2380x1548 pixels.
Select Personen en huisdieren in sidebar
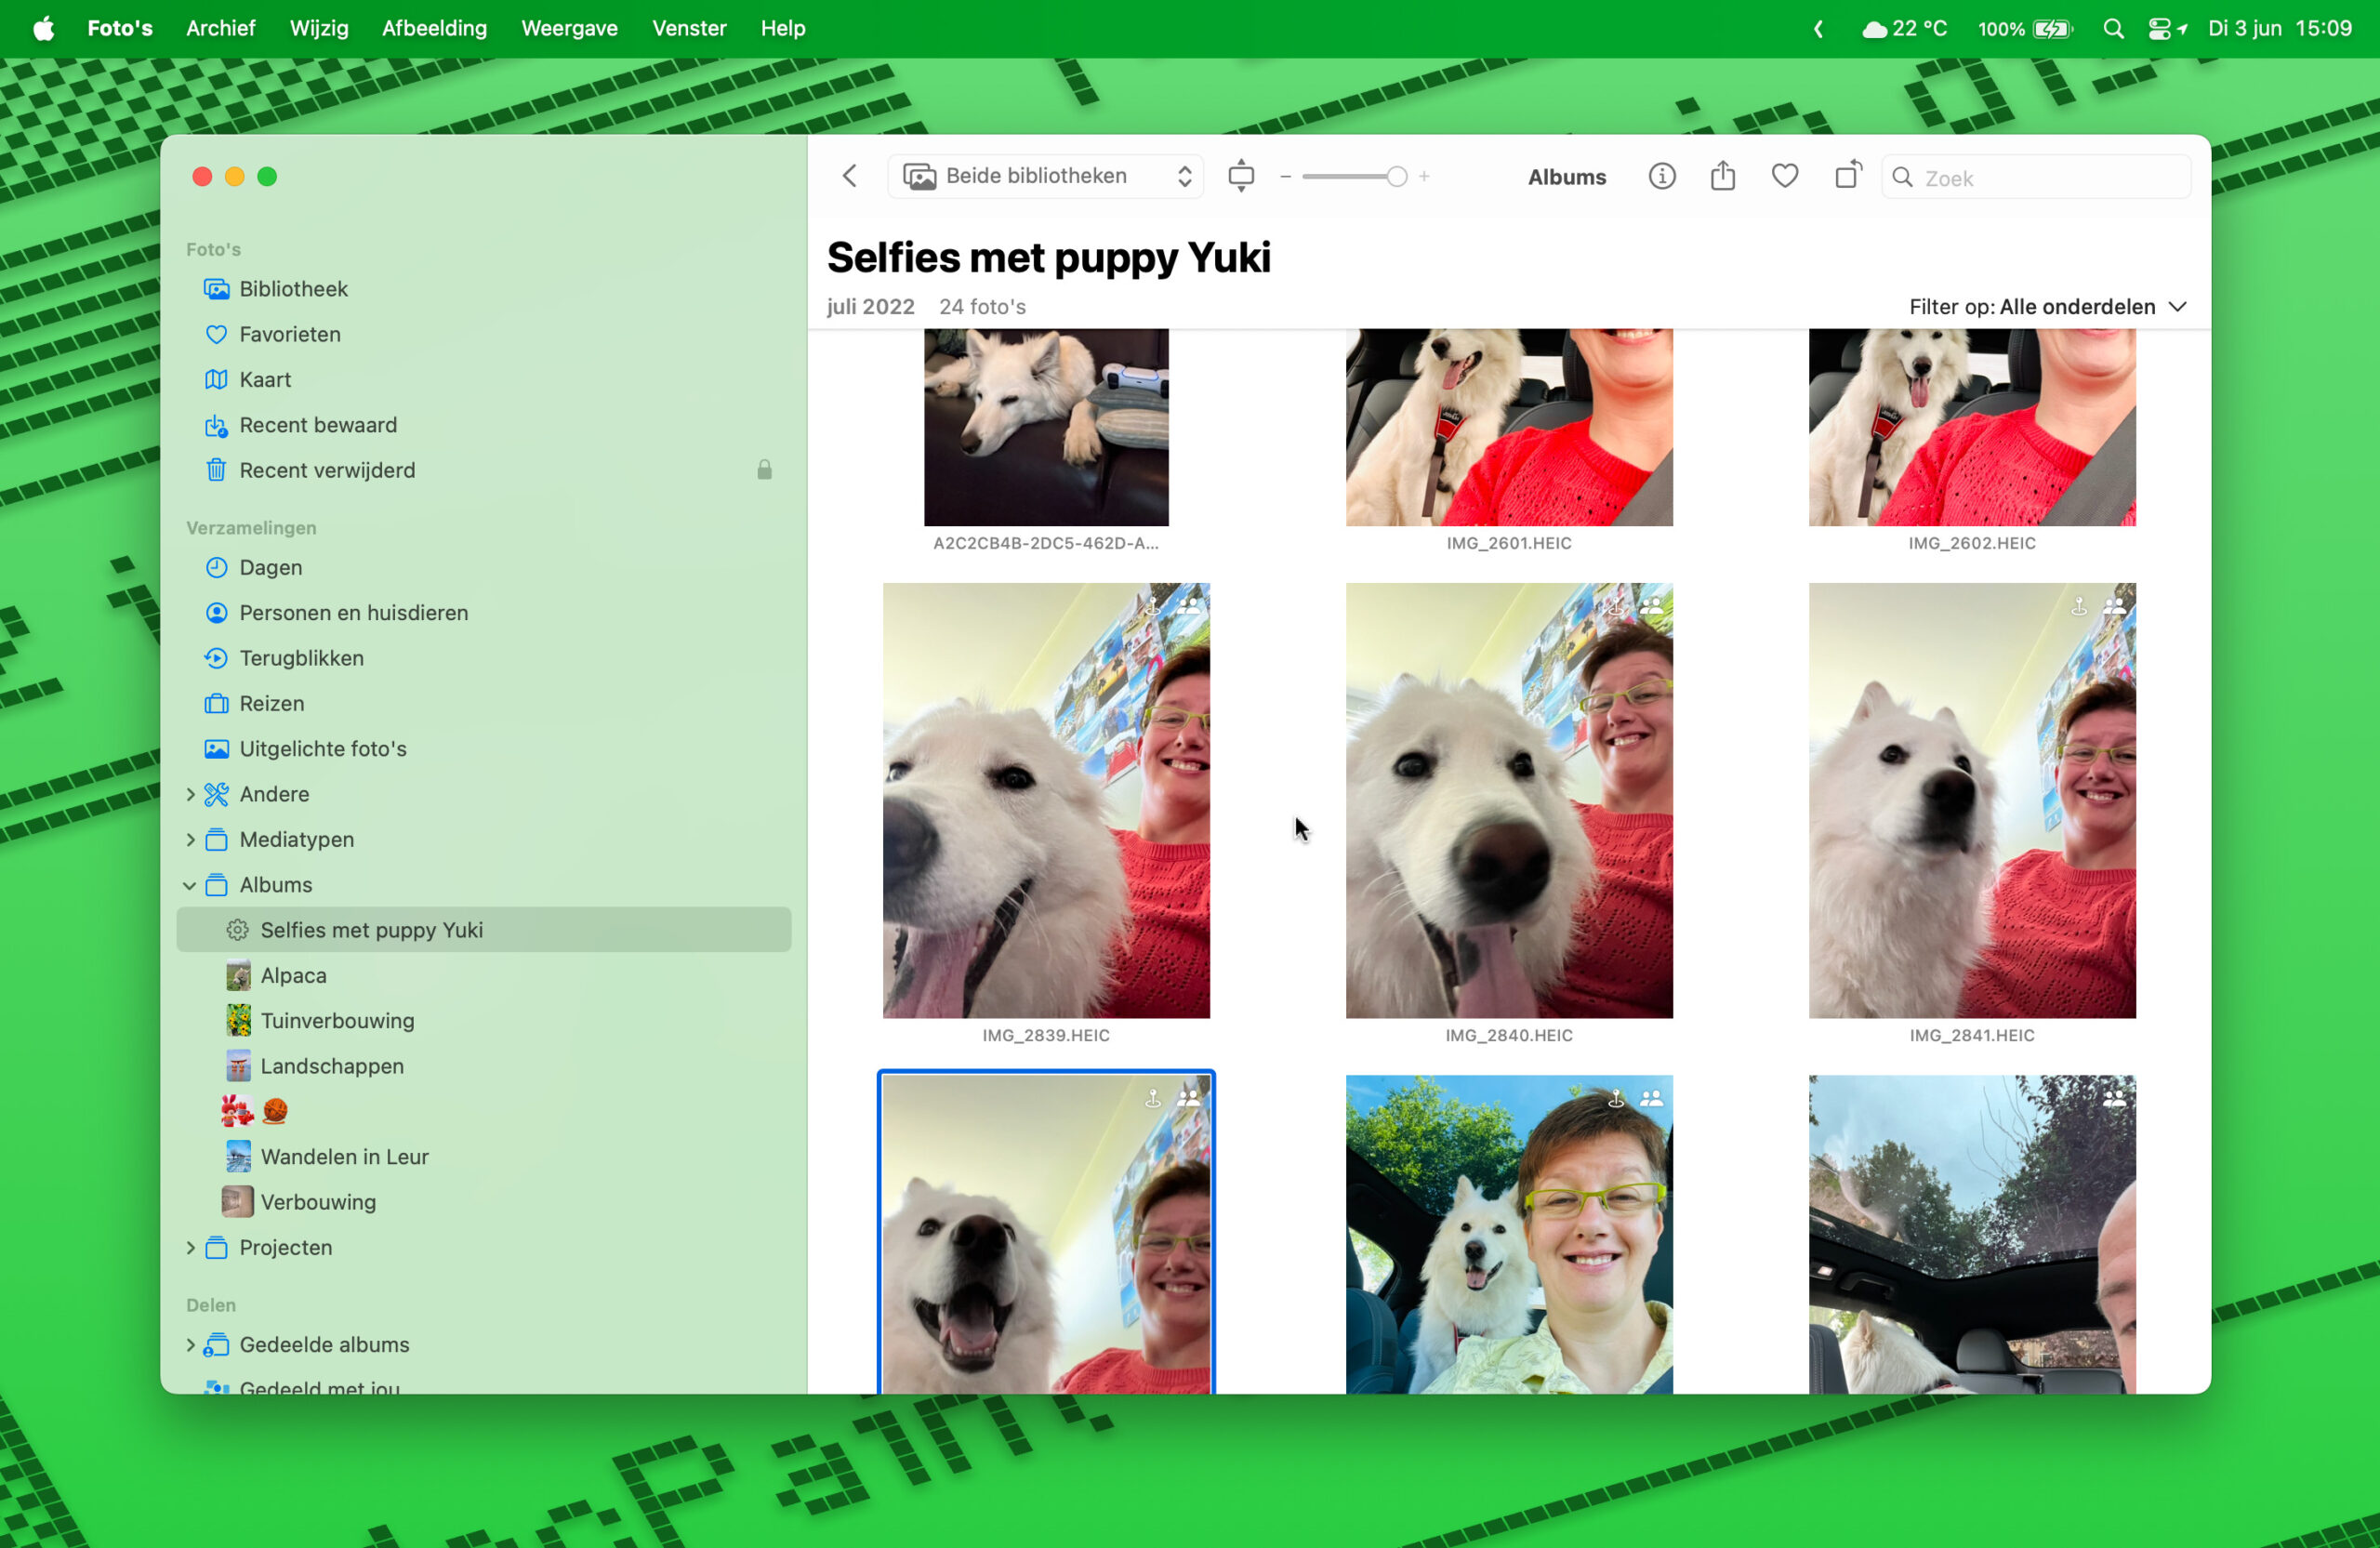(x=353, y=612)
